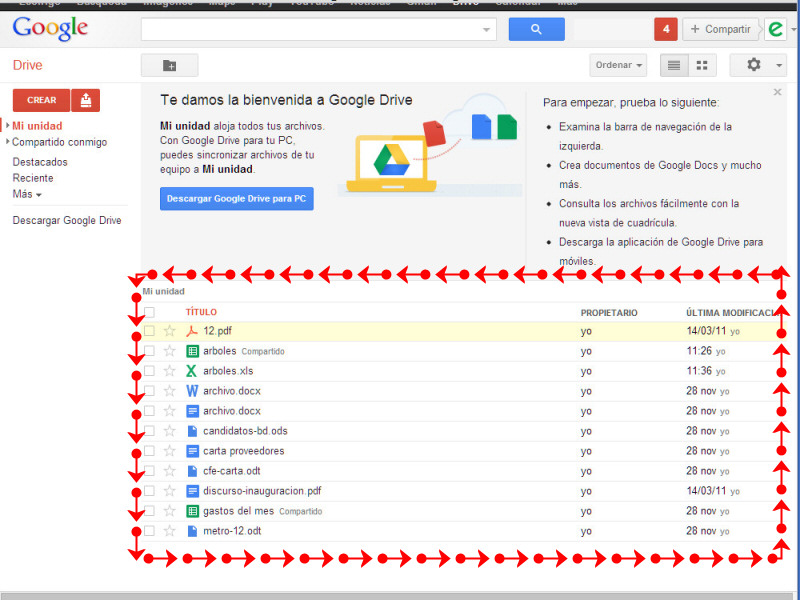The width and height of the screenshot is (800, 600).
Task: Open the Ordenar sort dropdown
Action: tap(618, 65)
